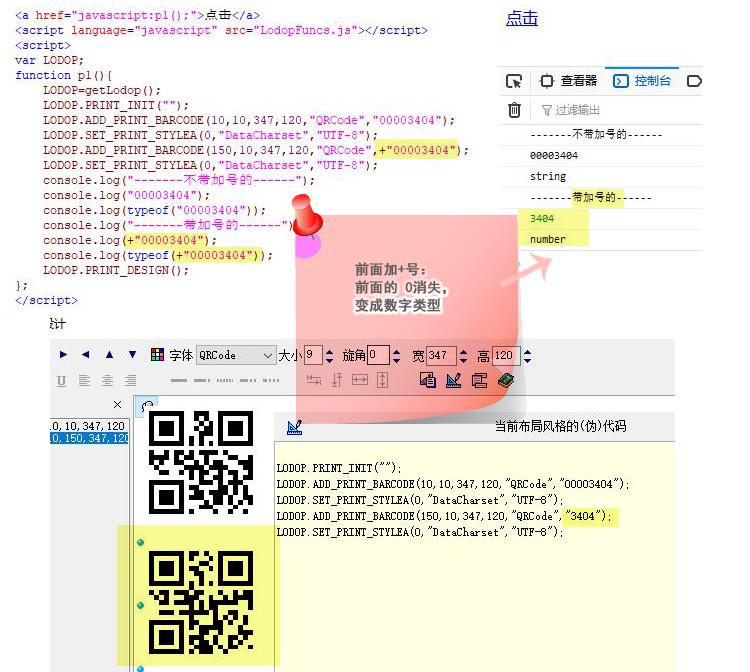
Task: Clear console with the trash icon
Action: [514, 110]
